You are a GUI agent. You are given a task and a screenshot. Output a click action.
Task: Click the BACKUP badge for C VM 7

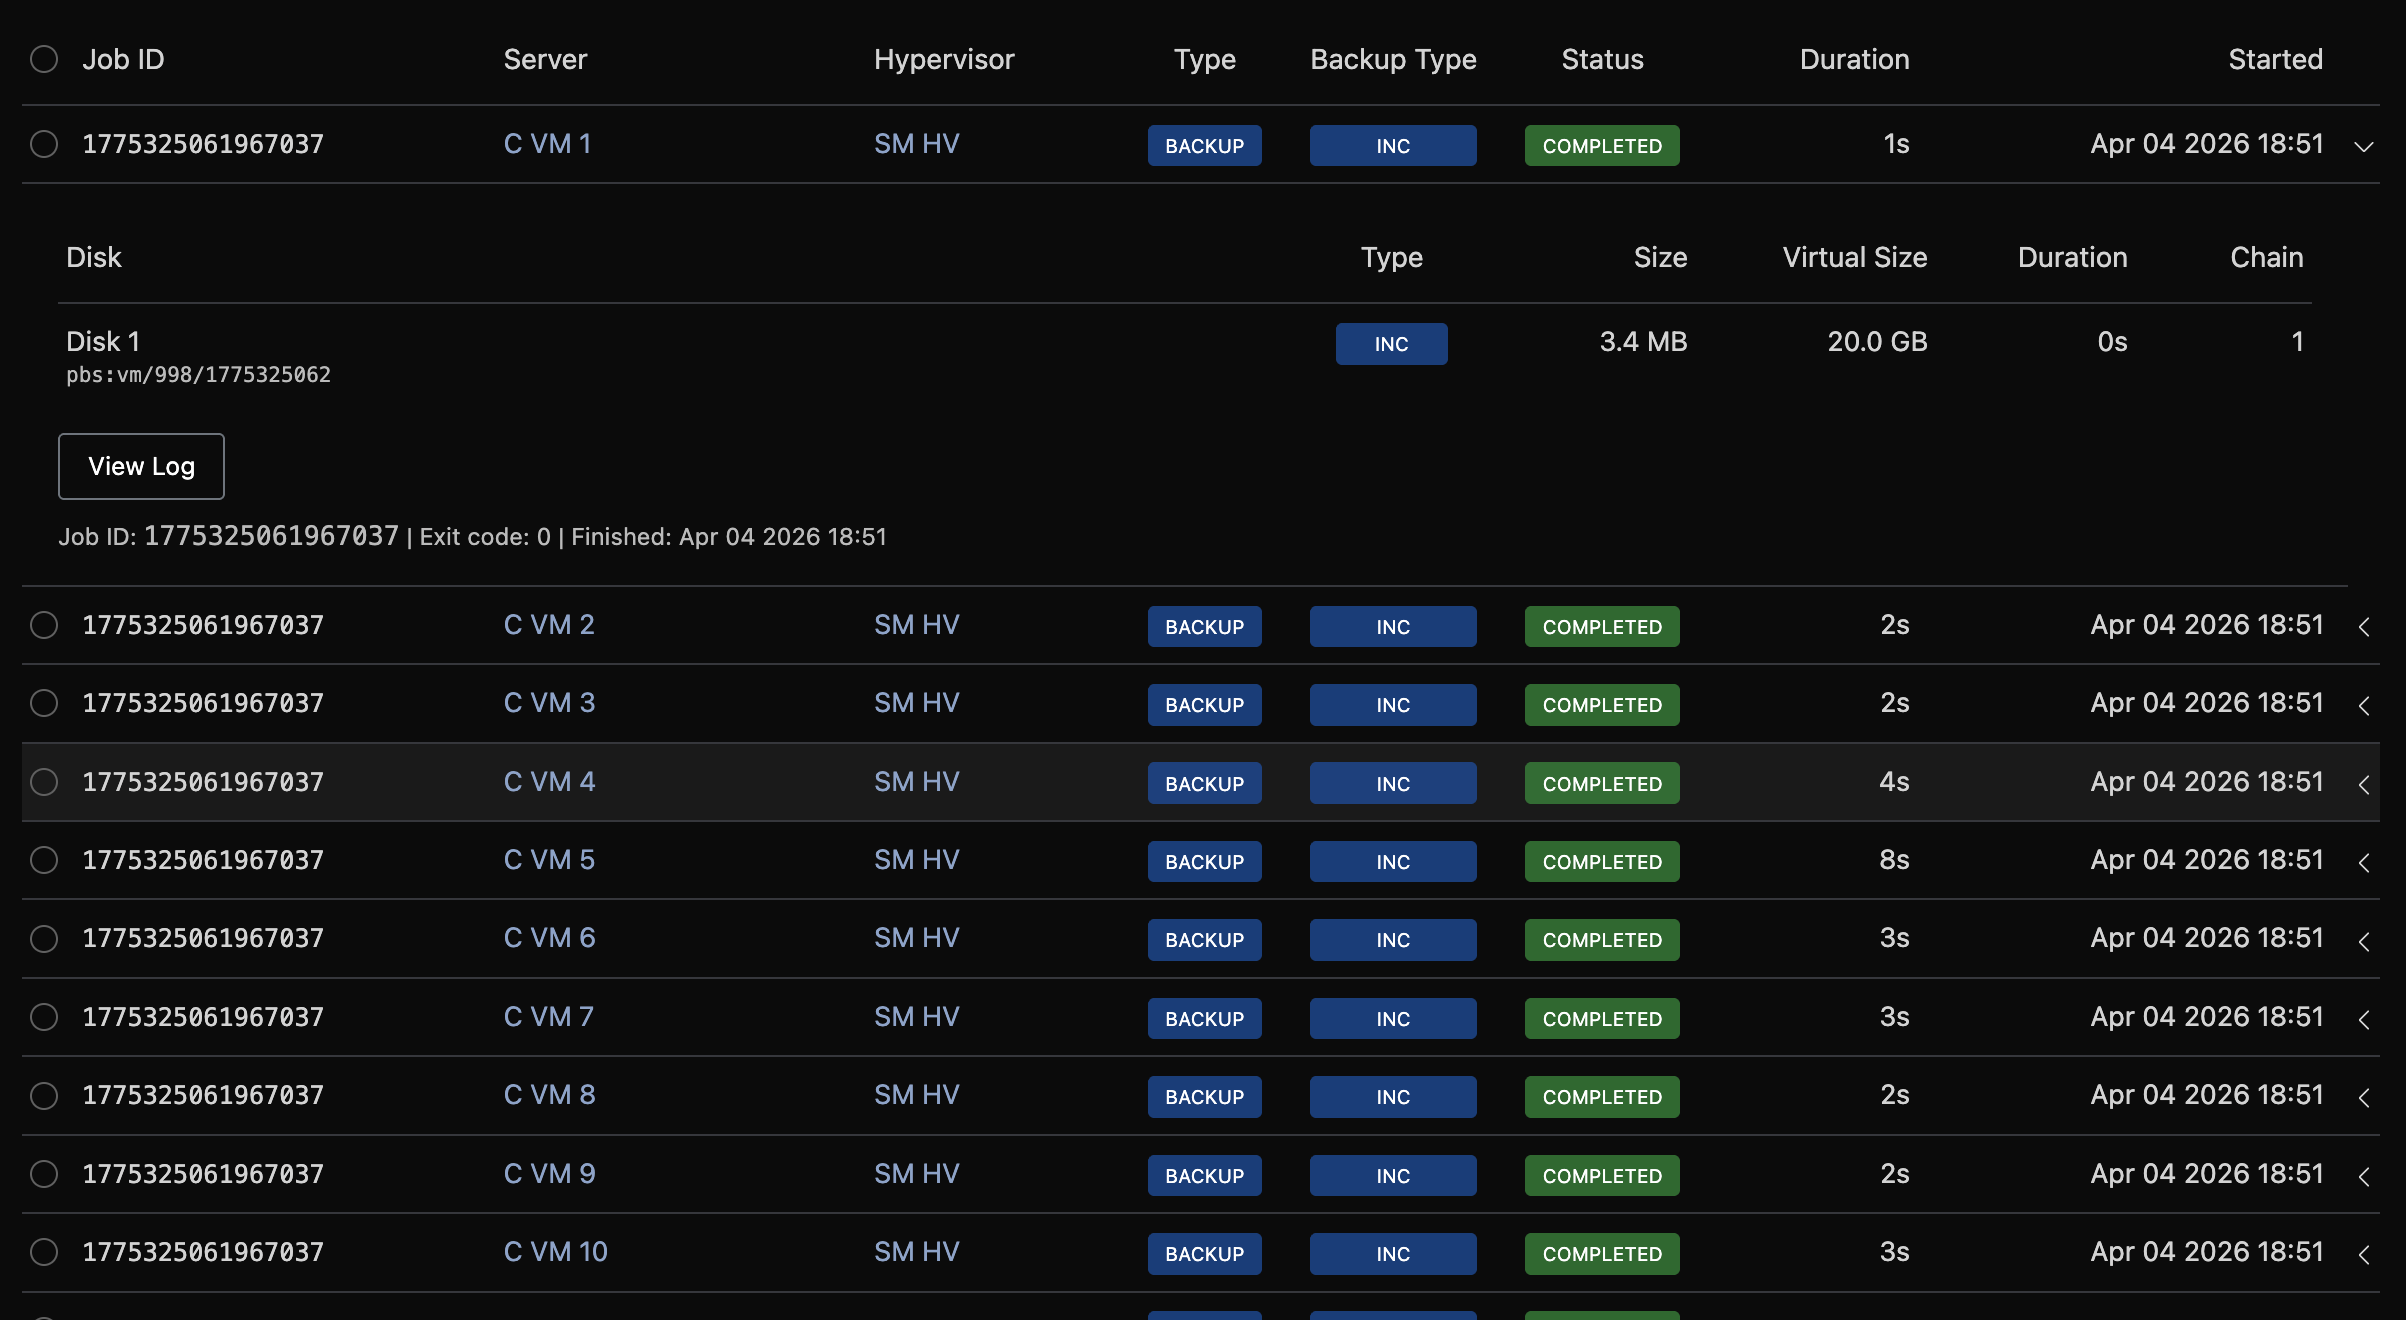tap(1204, 1019)
